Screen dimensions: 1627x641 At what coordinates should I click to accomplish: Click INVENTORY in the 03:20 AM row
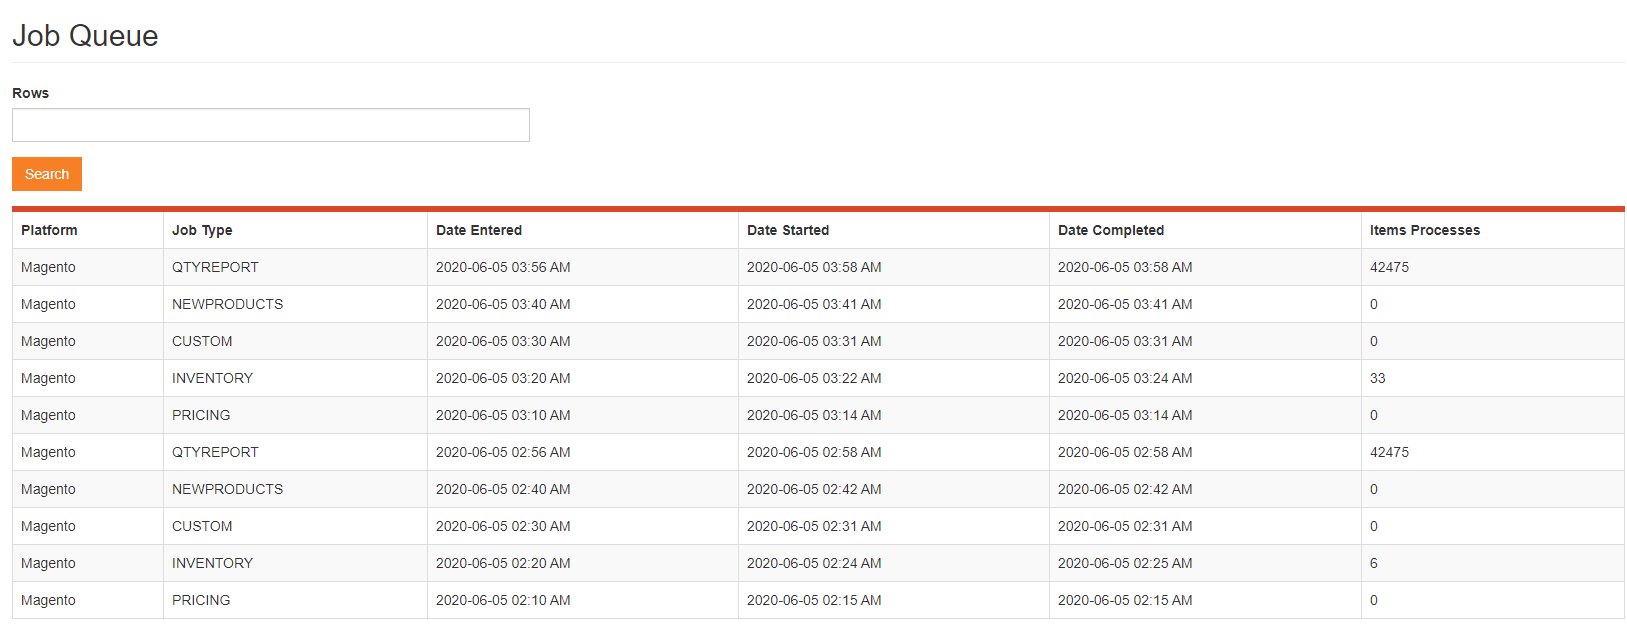click(212, 378)
